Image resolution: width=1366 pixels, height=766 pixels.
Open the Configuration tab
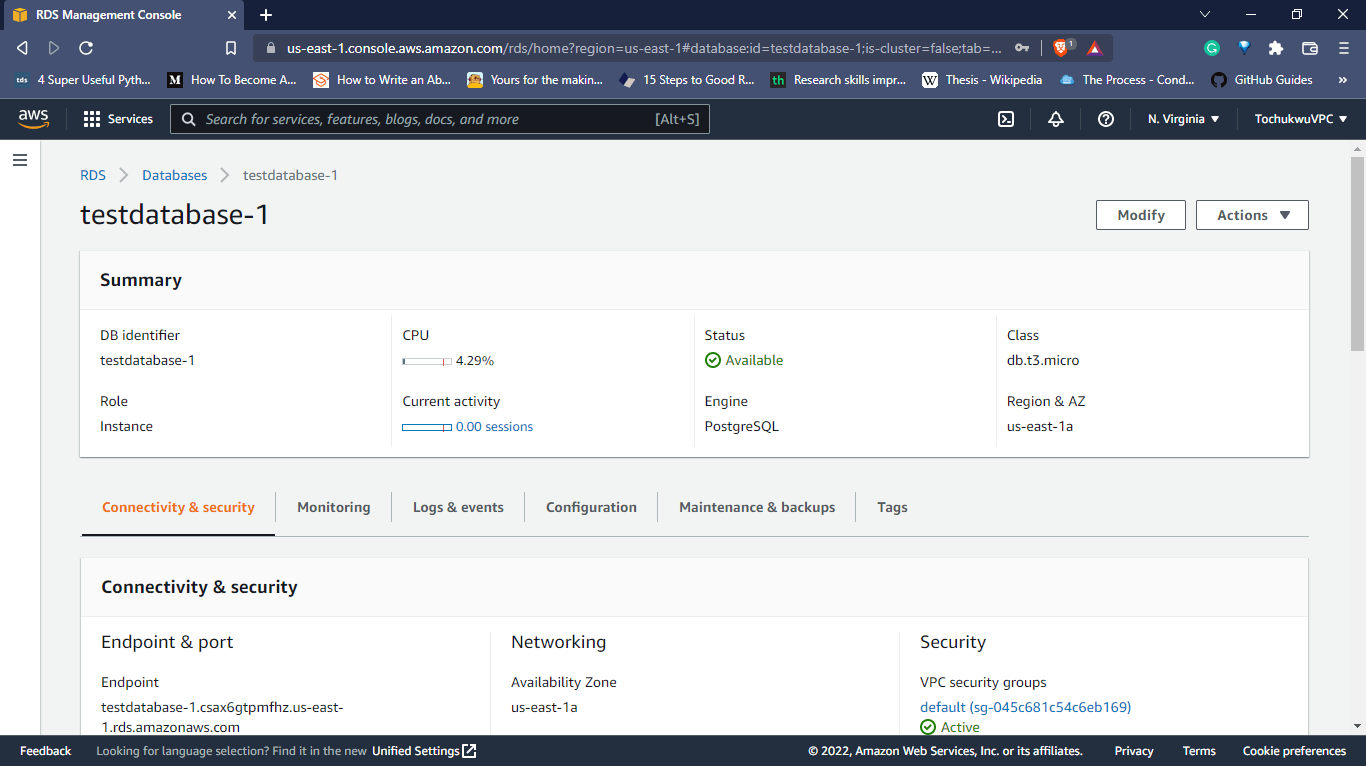pos(591,507)
